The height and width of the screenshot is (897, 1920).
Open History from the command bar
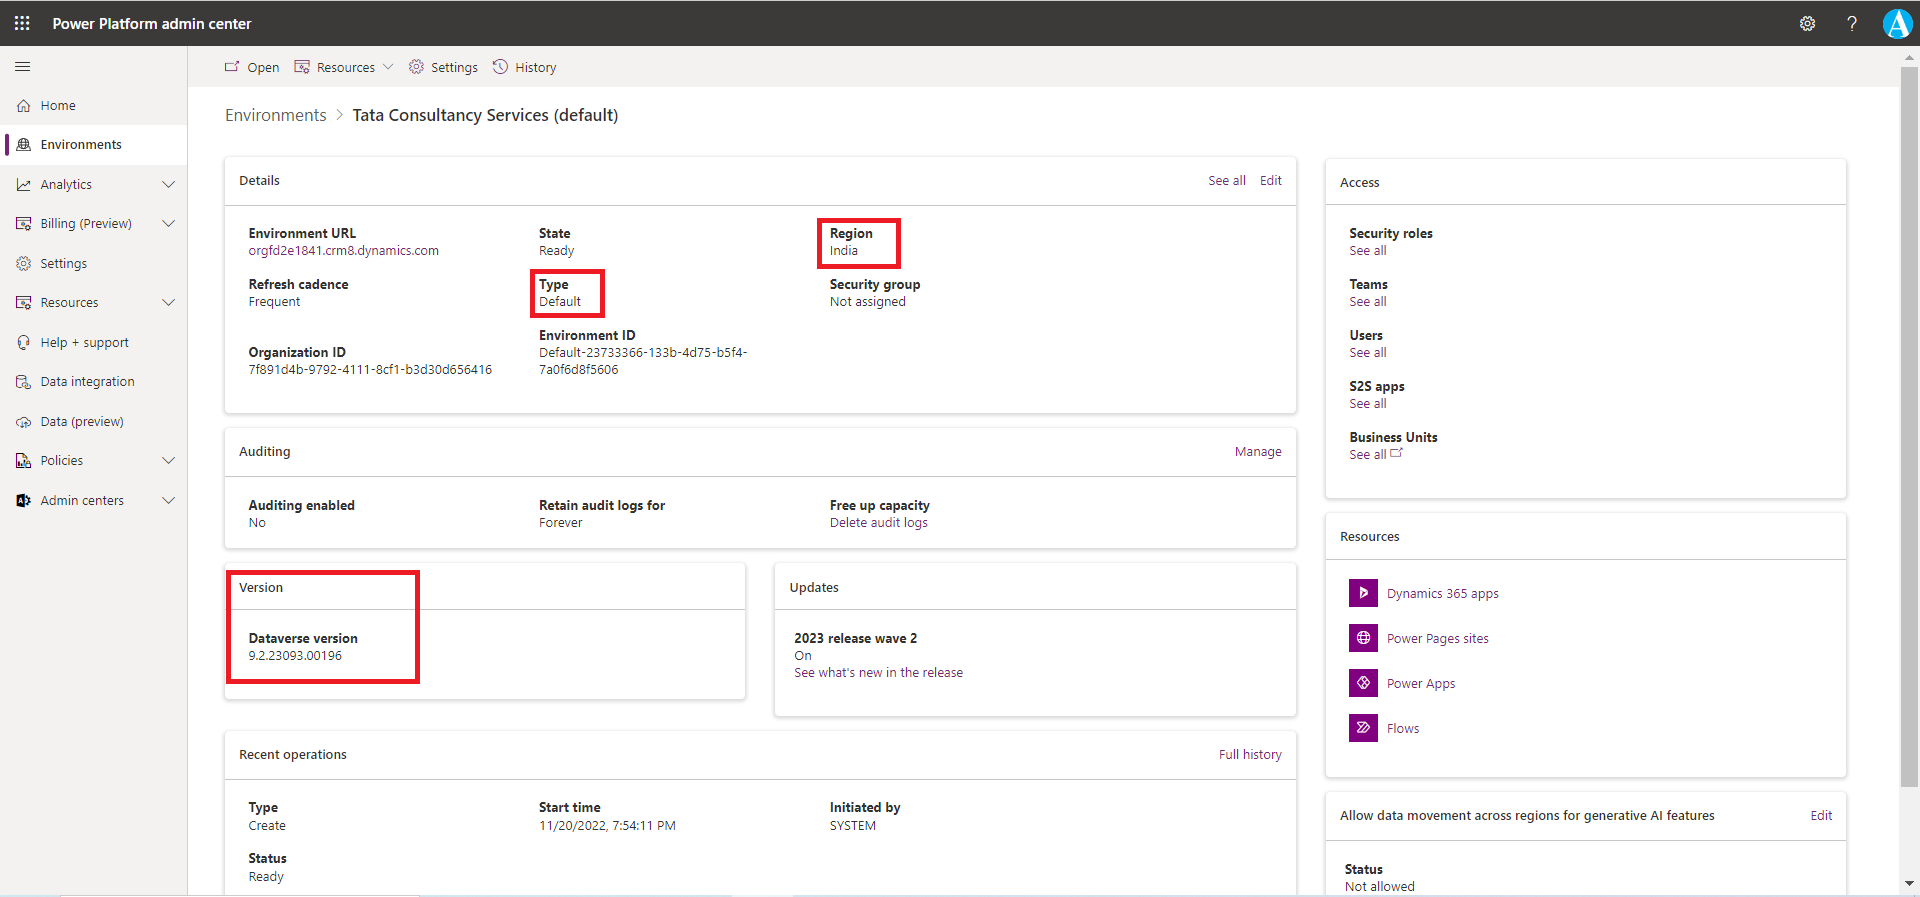pos(525,67)
